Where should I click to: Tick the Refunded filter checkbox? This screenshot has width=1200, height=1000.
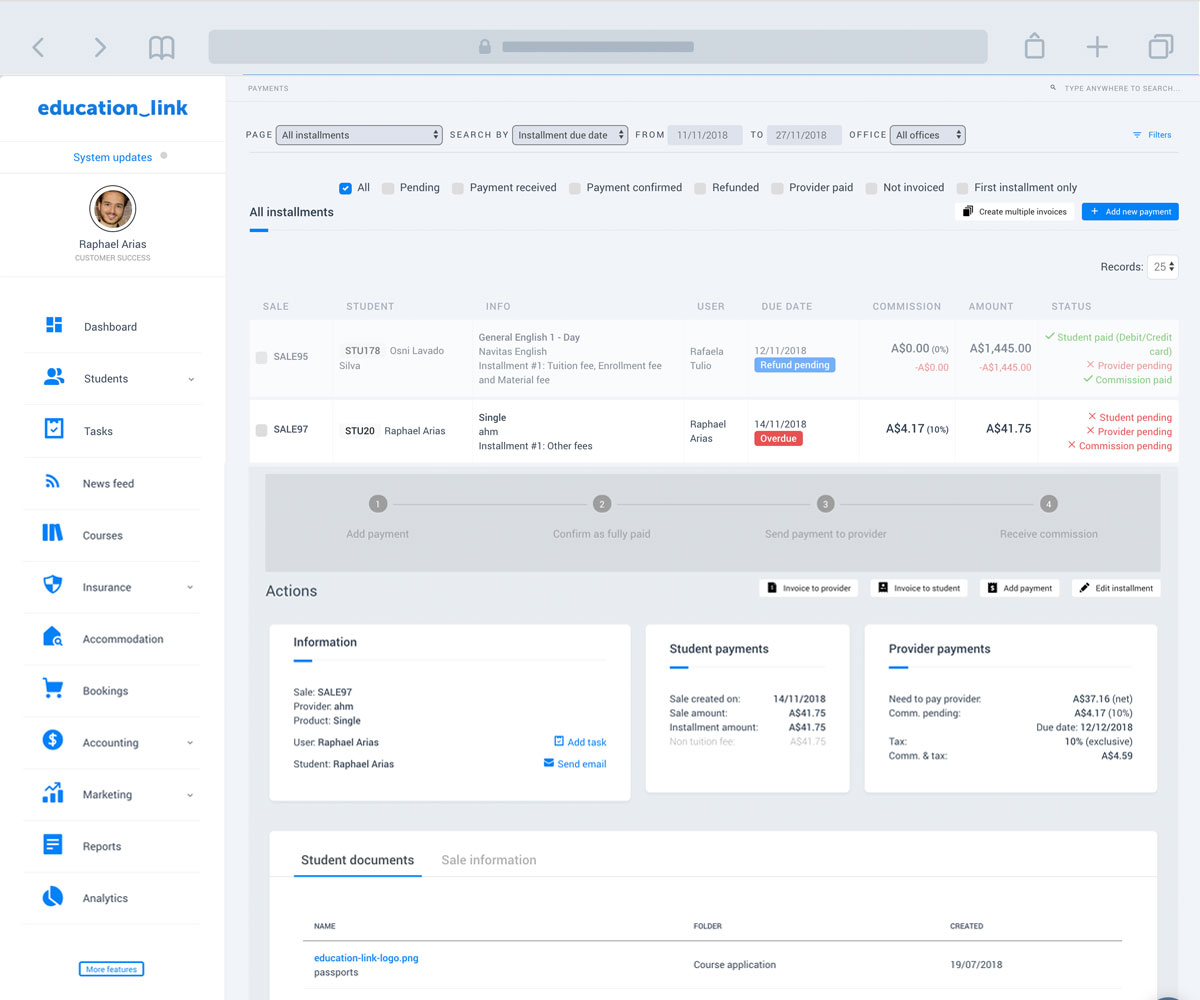pos(701,188)
